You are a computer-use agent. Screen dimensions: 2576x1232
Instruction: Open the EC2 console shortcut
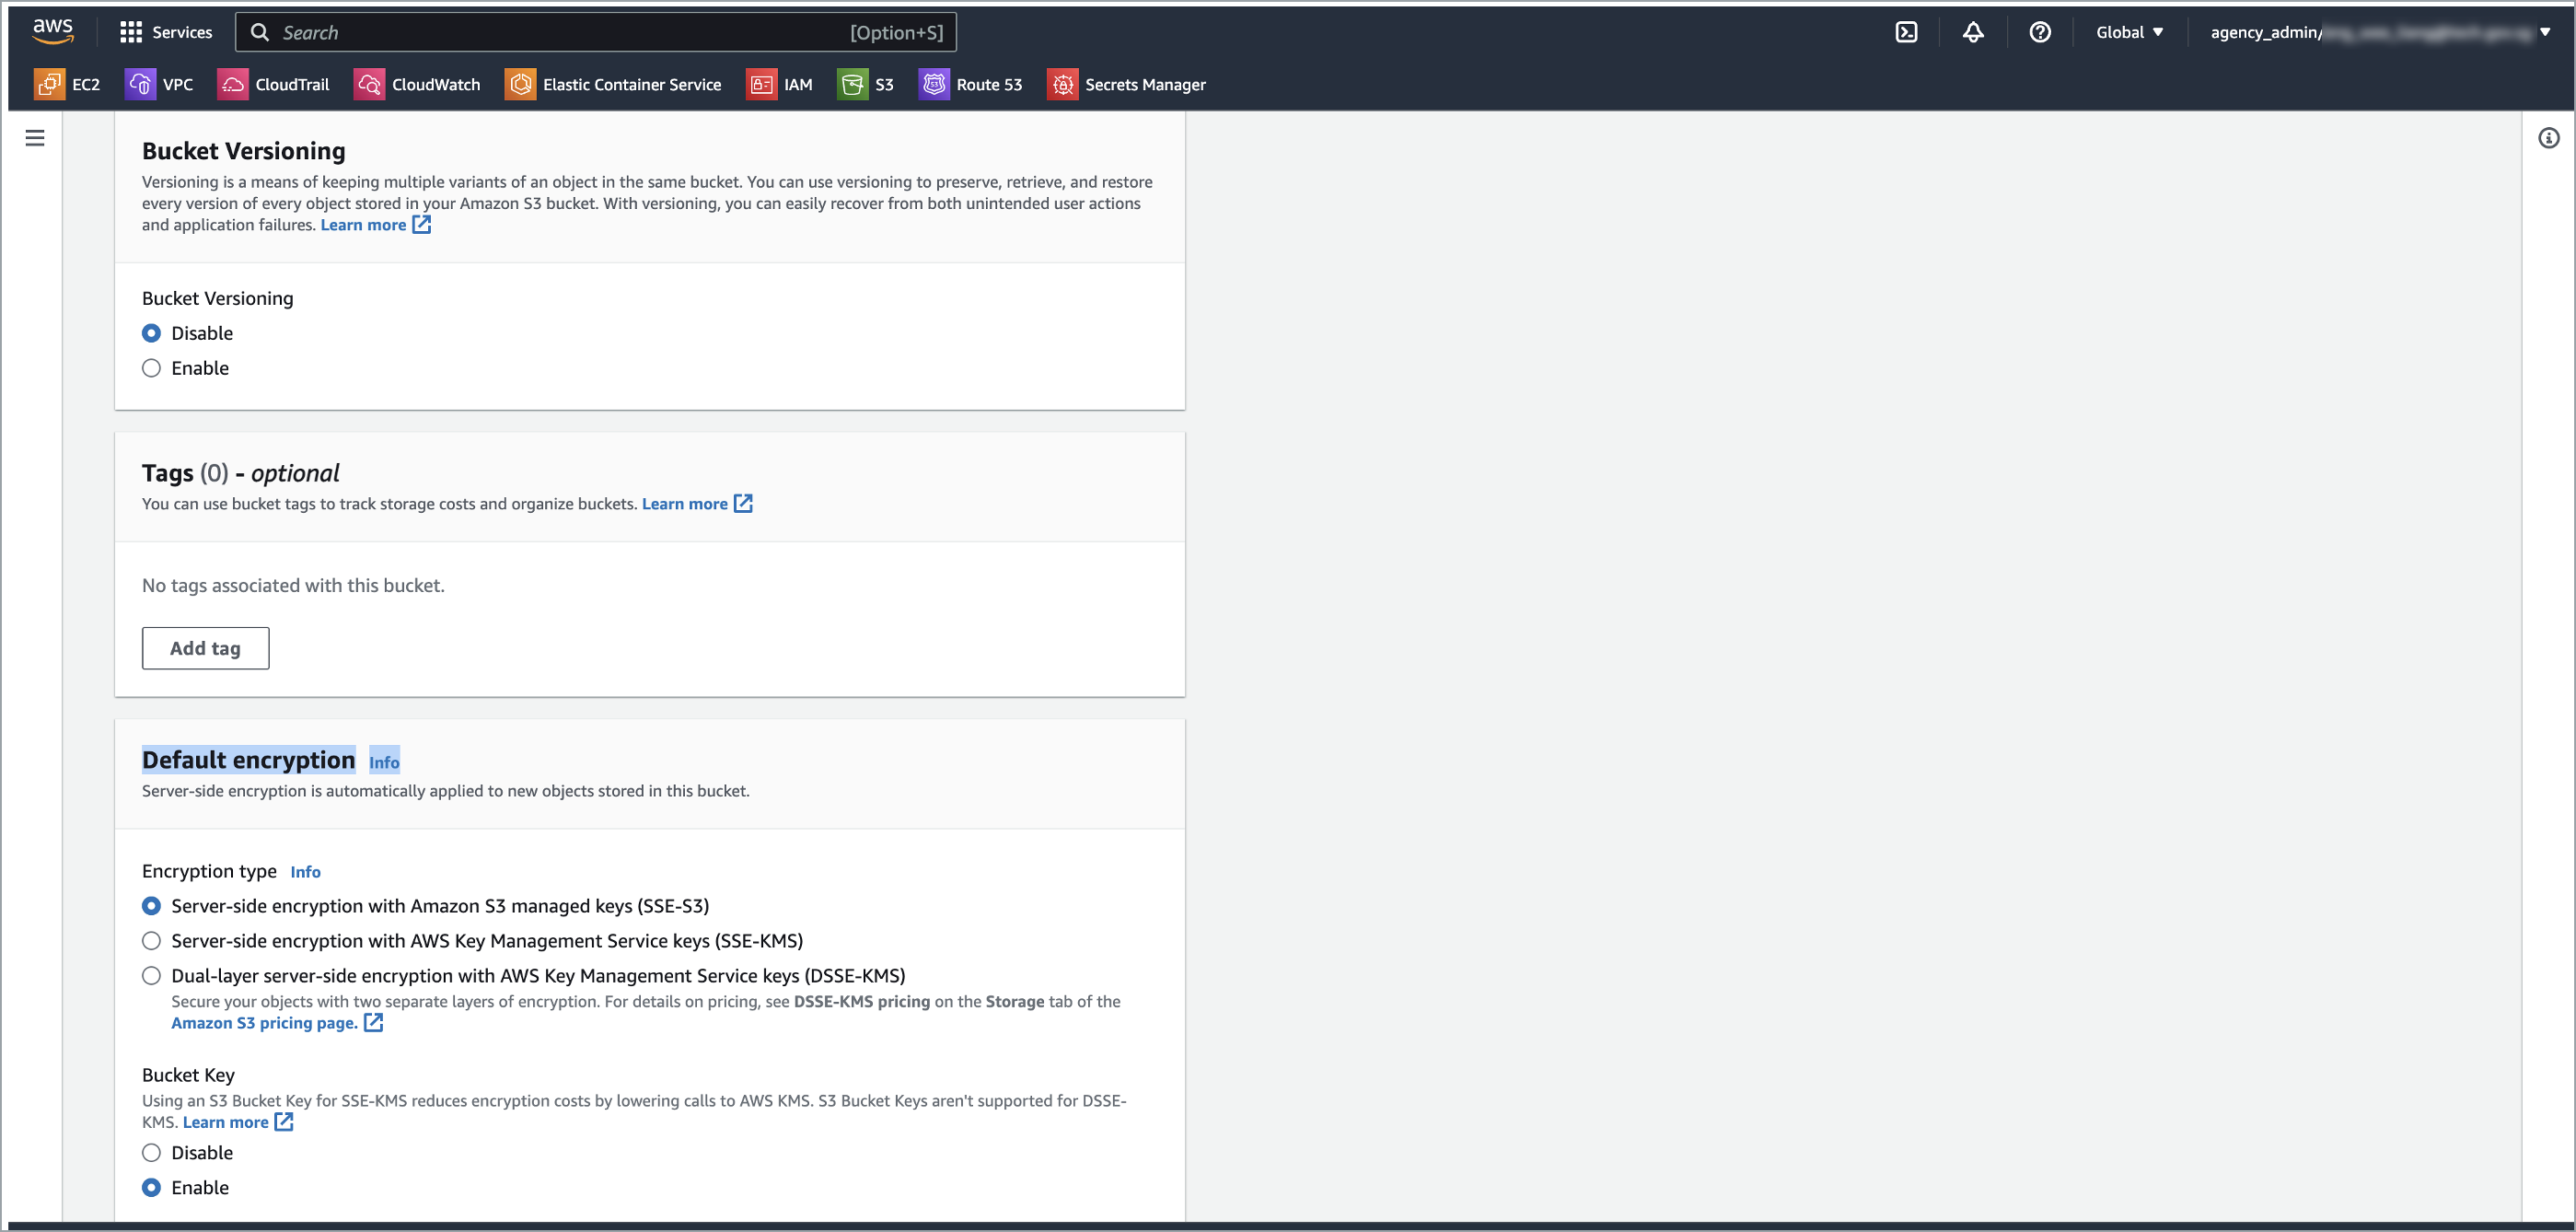[x=68, y=84]
